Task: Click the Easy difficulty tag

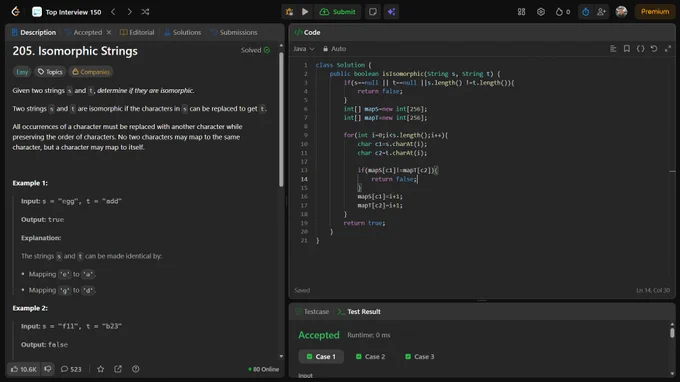Action: 22,72
